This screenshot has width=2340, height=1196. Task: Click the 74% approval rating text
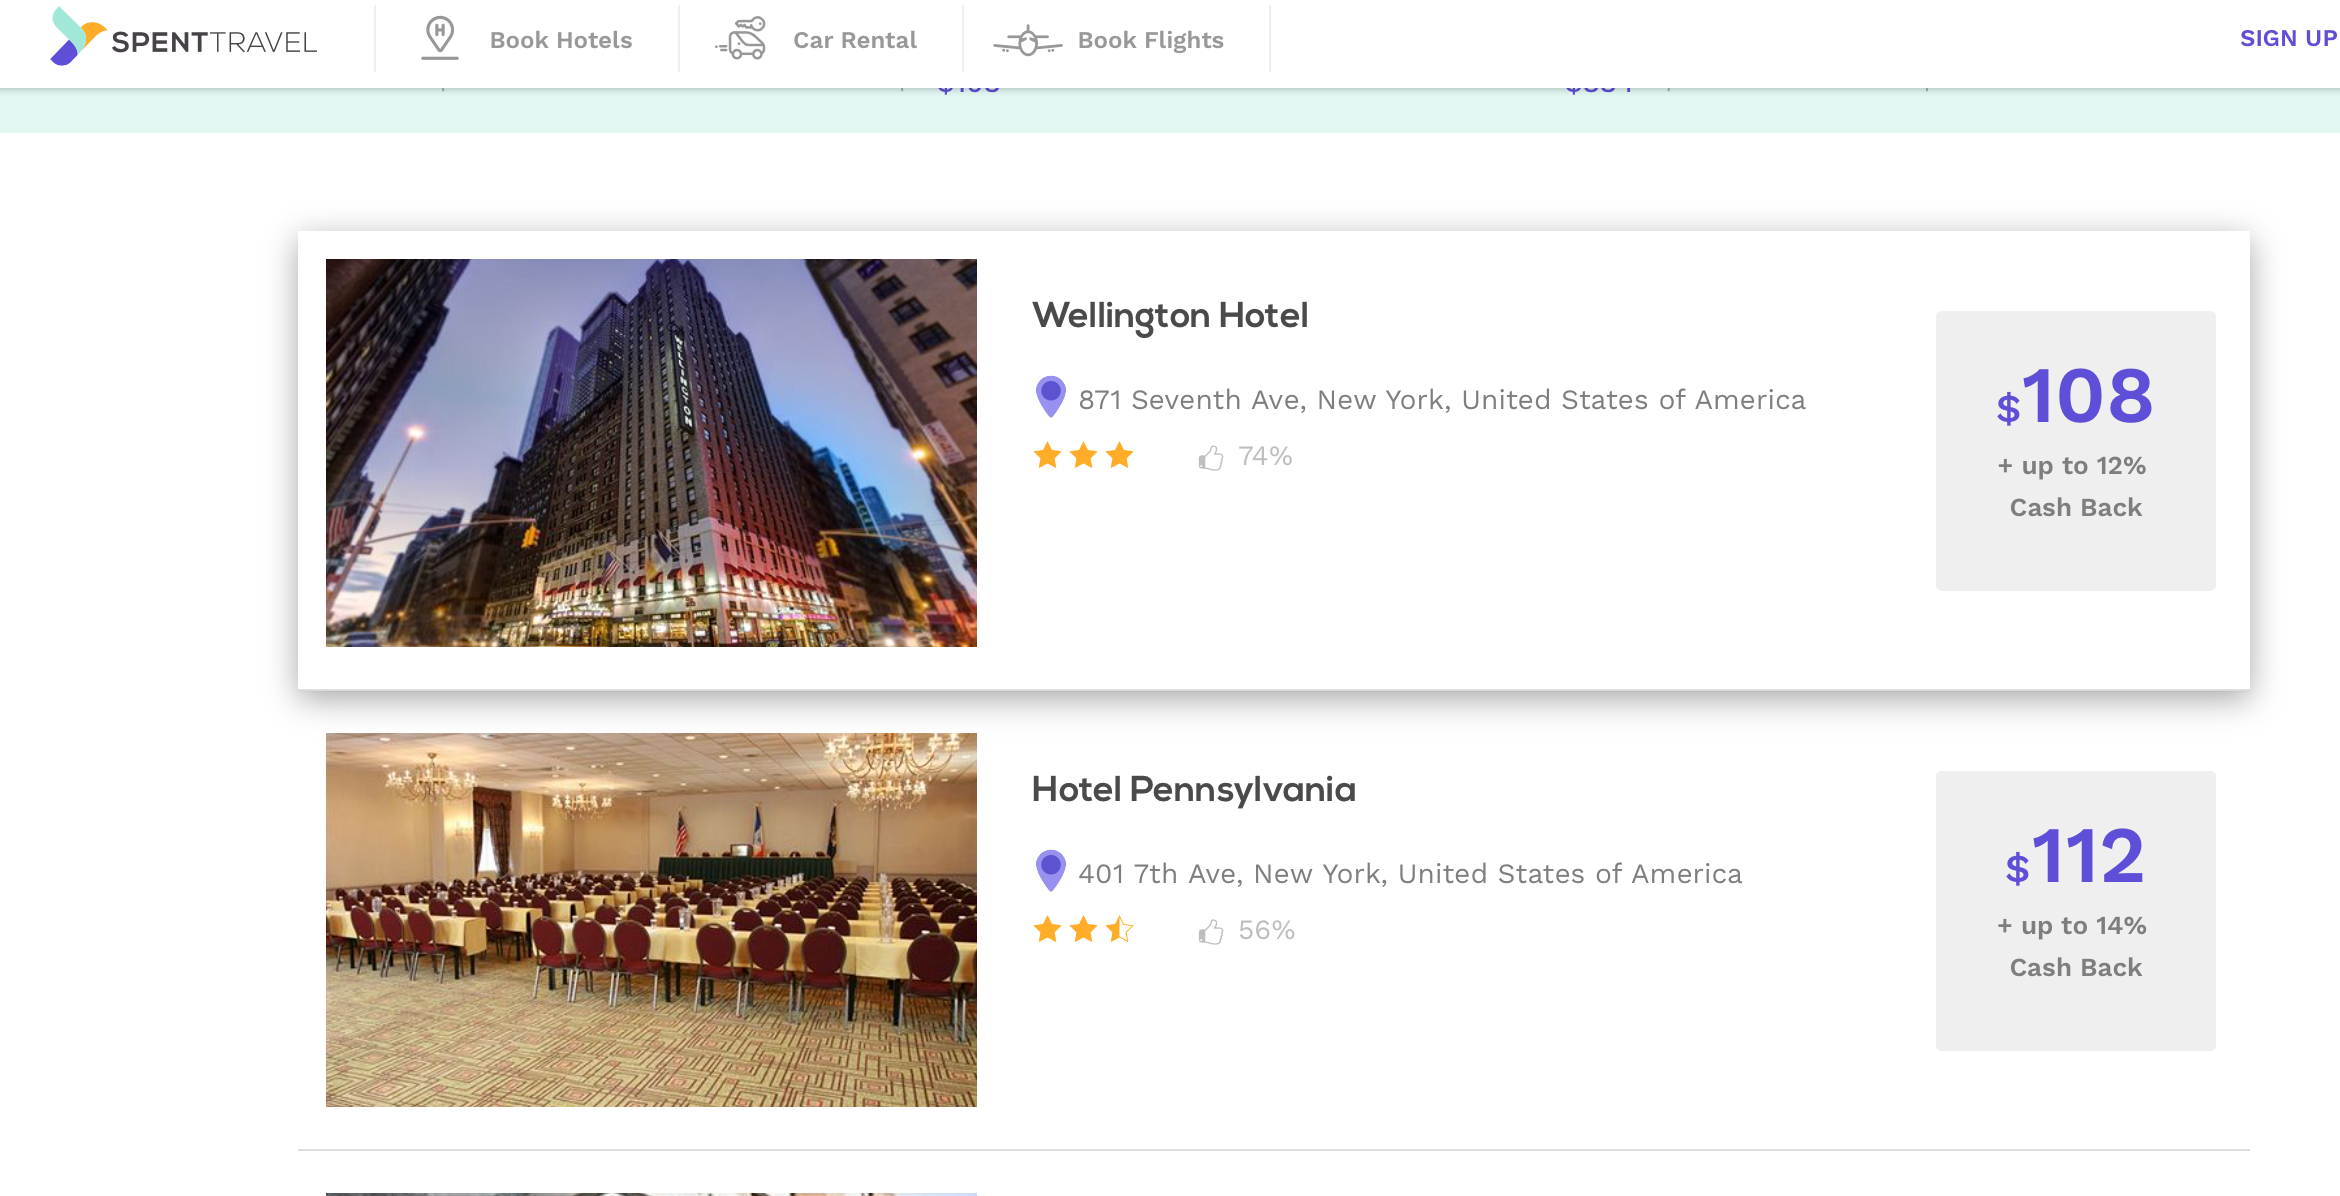coord(1265,456)
